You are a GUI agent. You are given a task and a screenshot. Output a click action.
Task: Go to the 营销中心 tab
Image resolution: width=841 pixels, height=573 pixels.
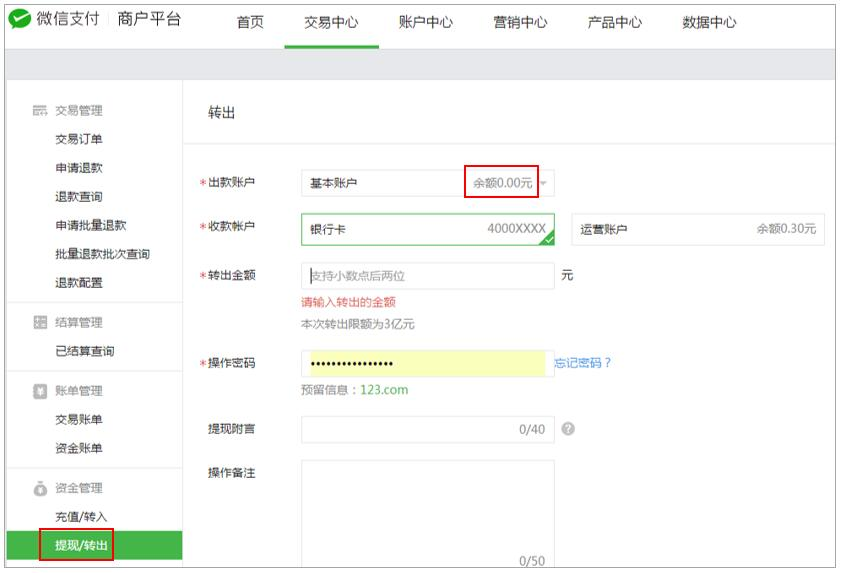tap(520, 22)
